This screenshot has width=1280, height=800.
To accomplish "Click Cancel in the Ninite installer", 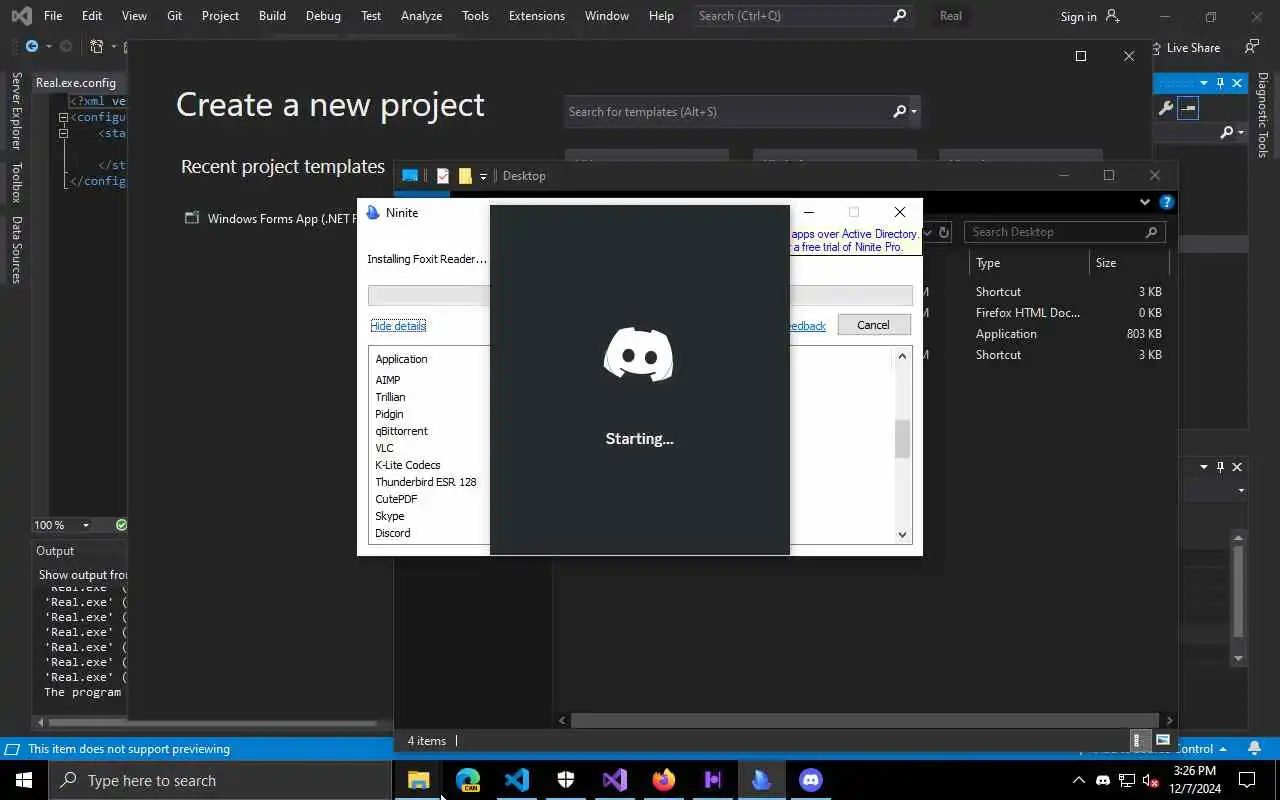I will coord(873,325).
